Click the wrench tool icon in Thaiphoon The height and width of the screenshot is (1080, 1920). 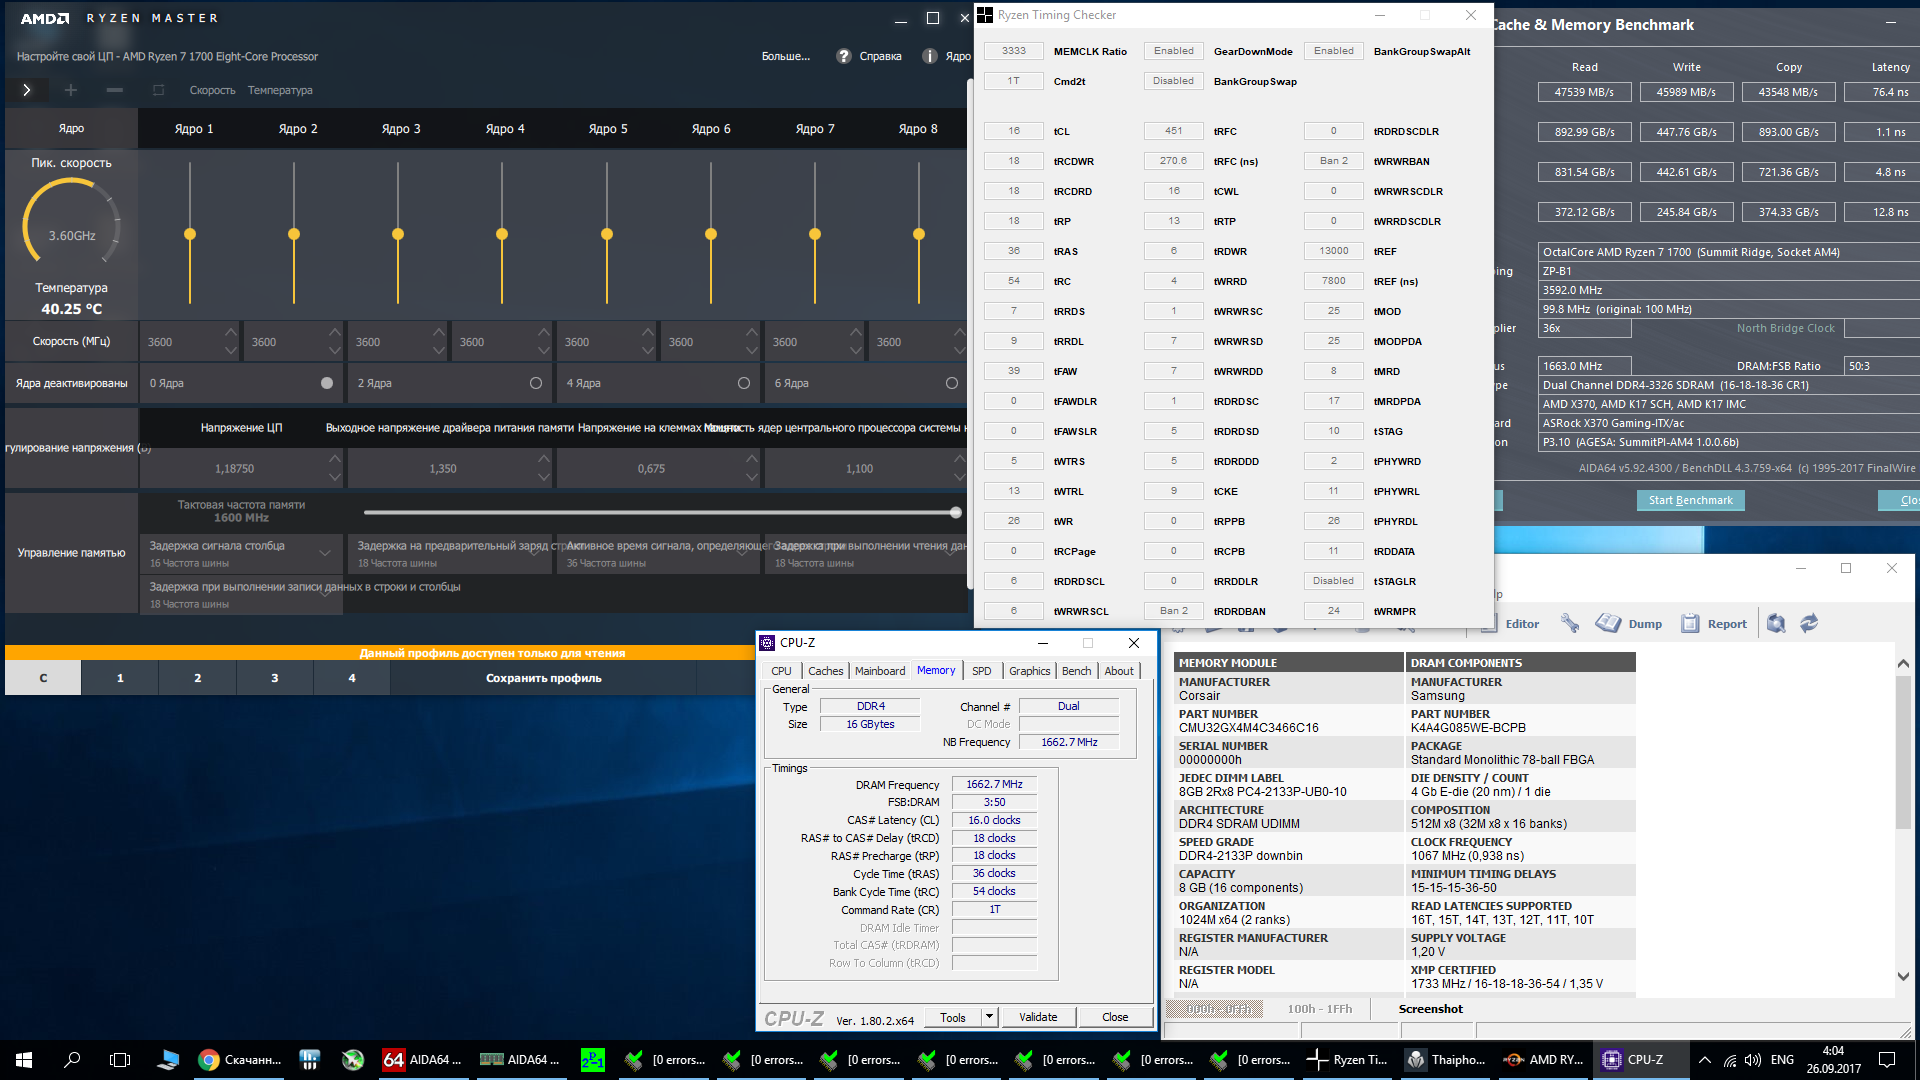(1570, 623)
